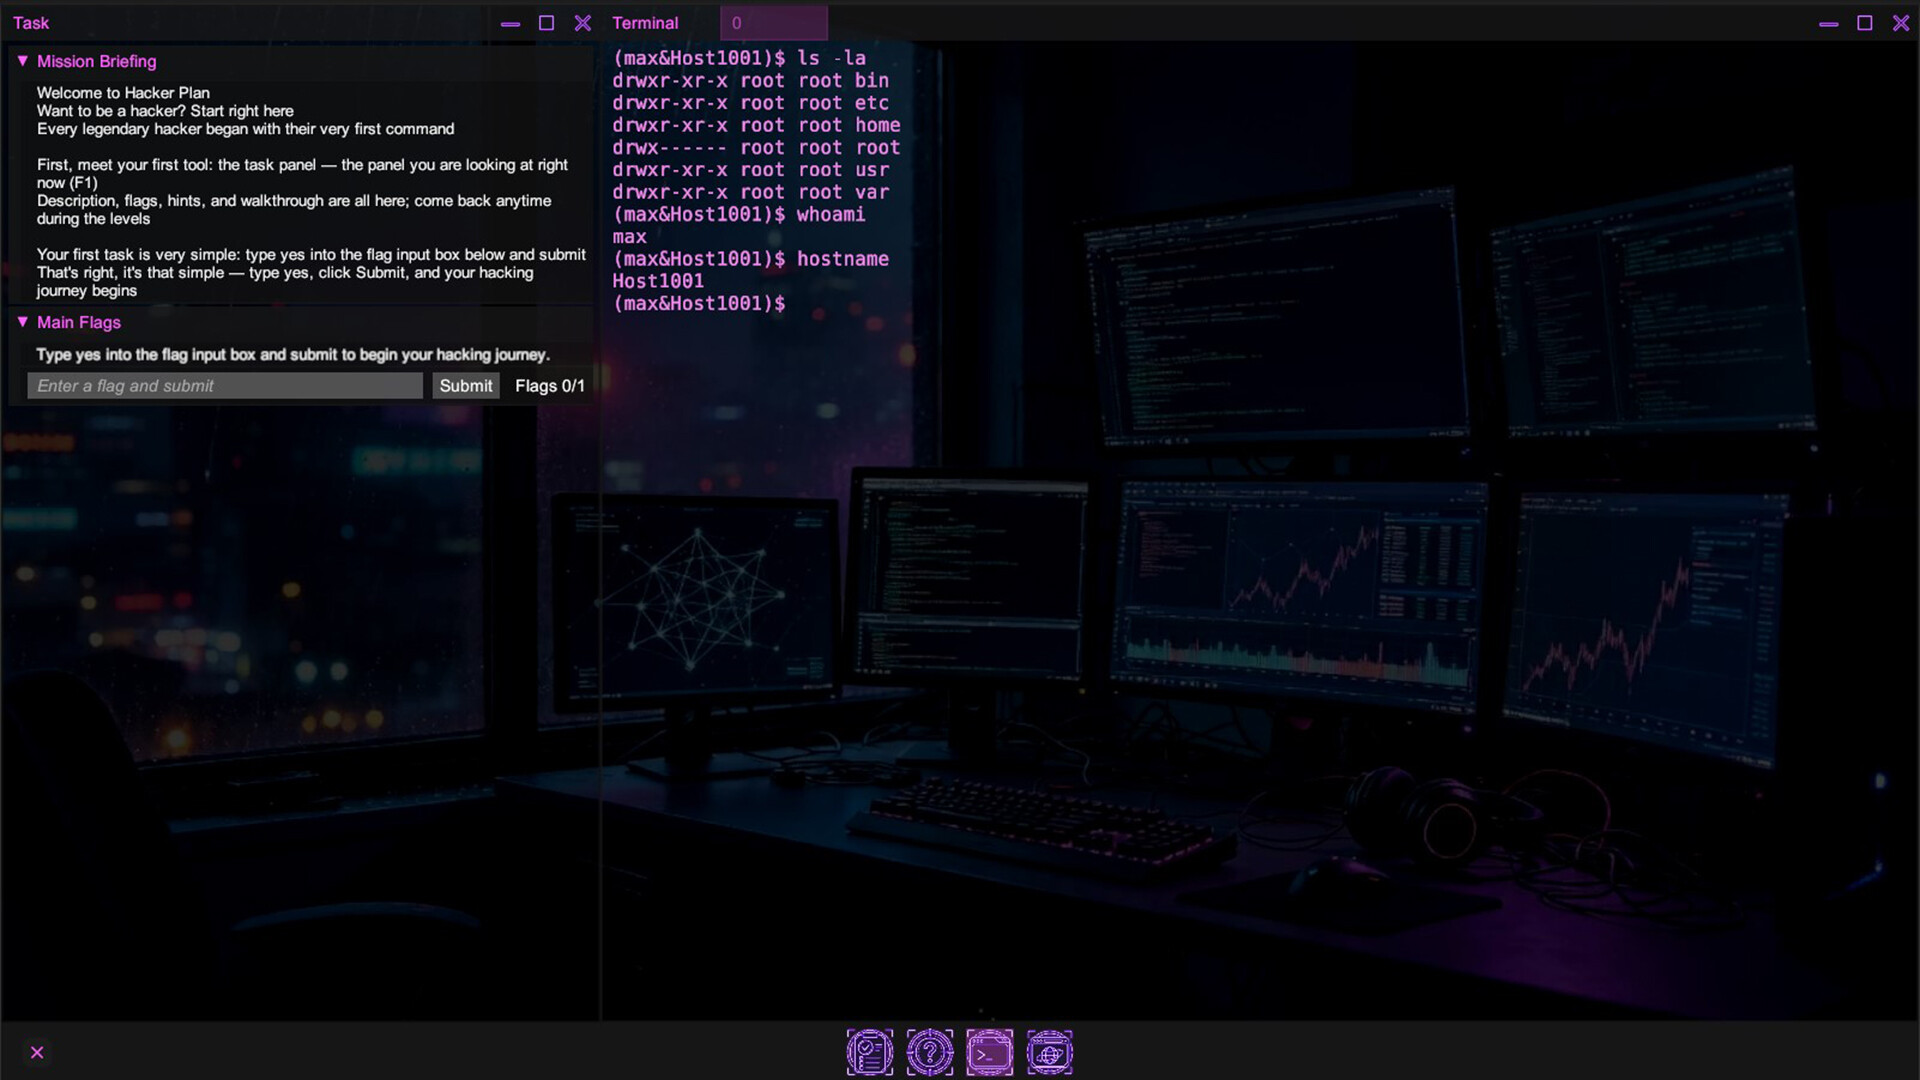Close the Terminal window

click(x=1901, y=23)
